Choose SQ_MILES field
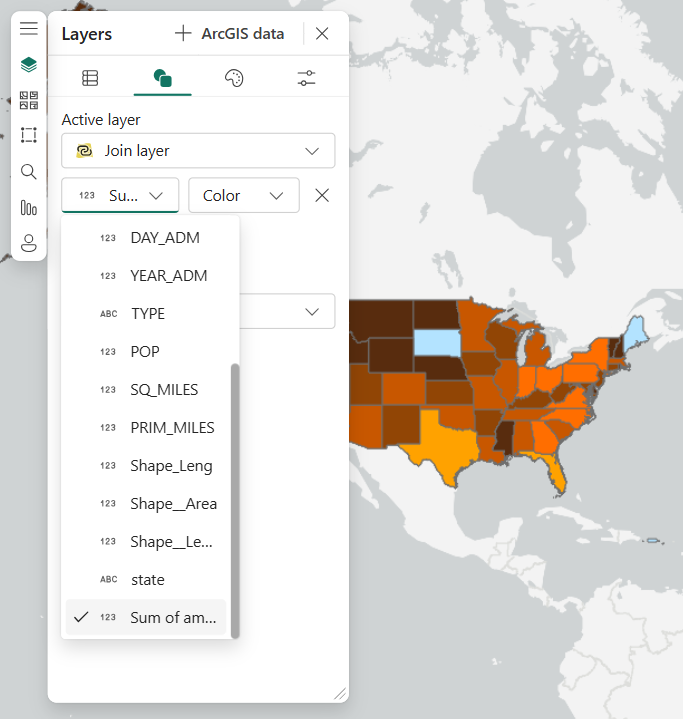The image size is (683, 719). click(146, 390)
